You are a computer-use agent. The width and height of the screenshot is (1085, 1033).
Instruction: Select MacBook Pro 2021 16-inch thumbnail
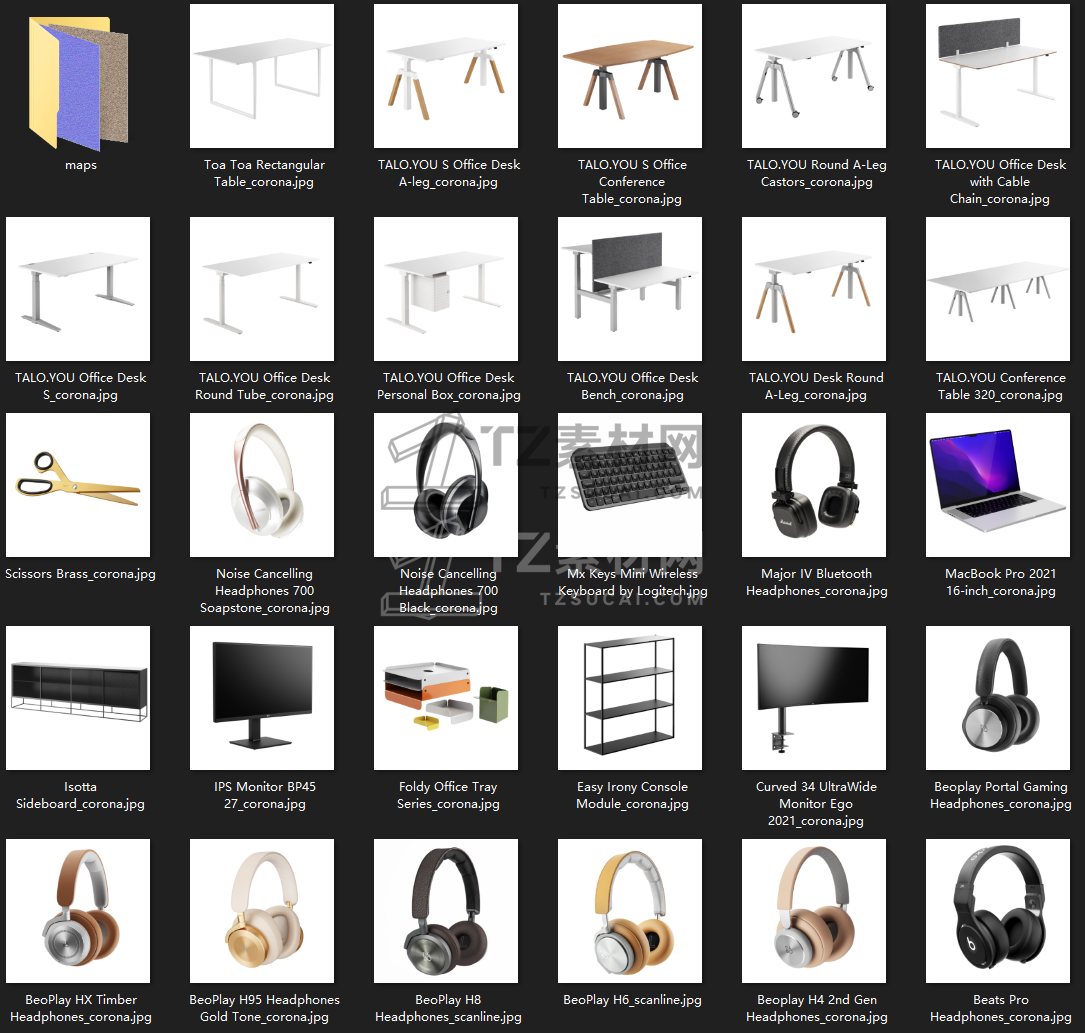(x=999, y=485)
